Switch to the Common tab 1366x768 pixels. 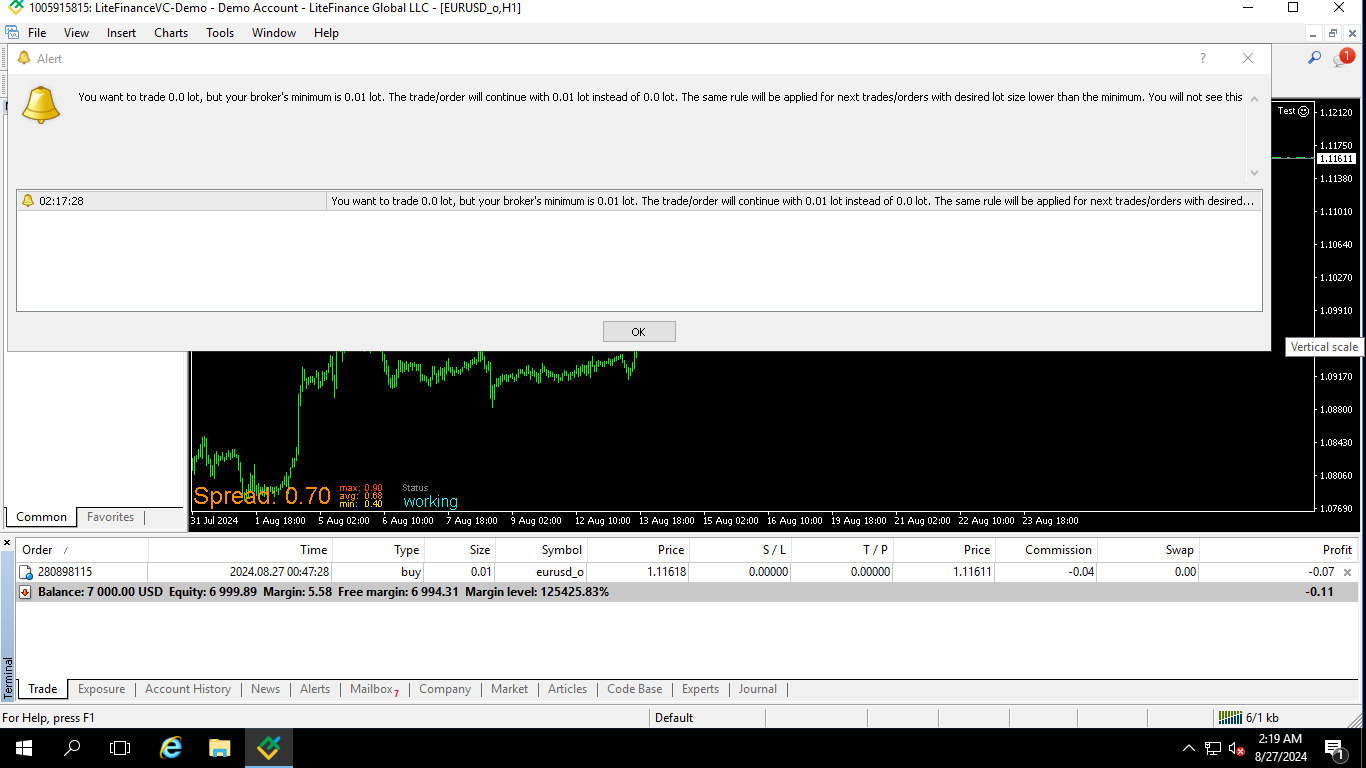[41, 517]
